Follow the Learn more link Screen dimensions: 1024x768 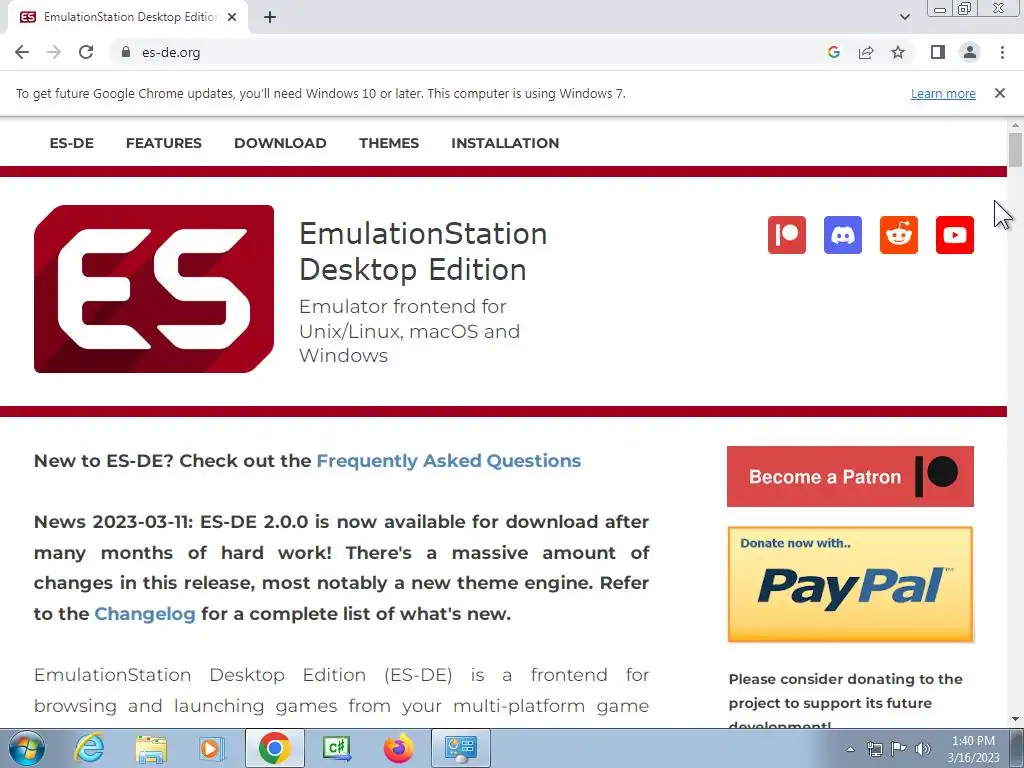[x=943, y=93]
